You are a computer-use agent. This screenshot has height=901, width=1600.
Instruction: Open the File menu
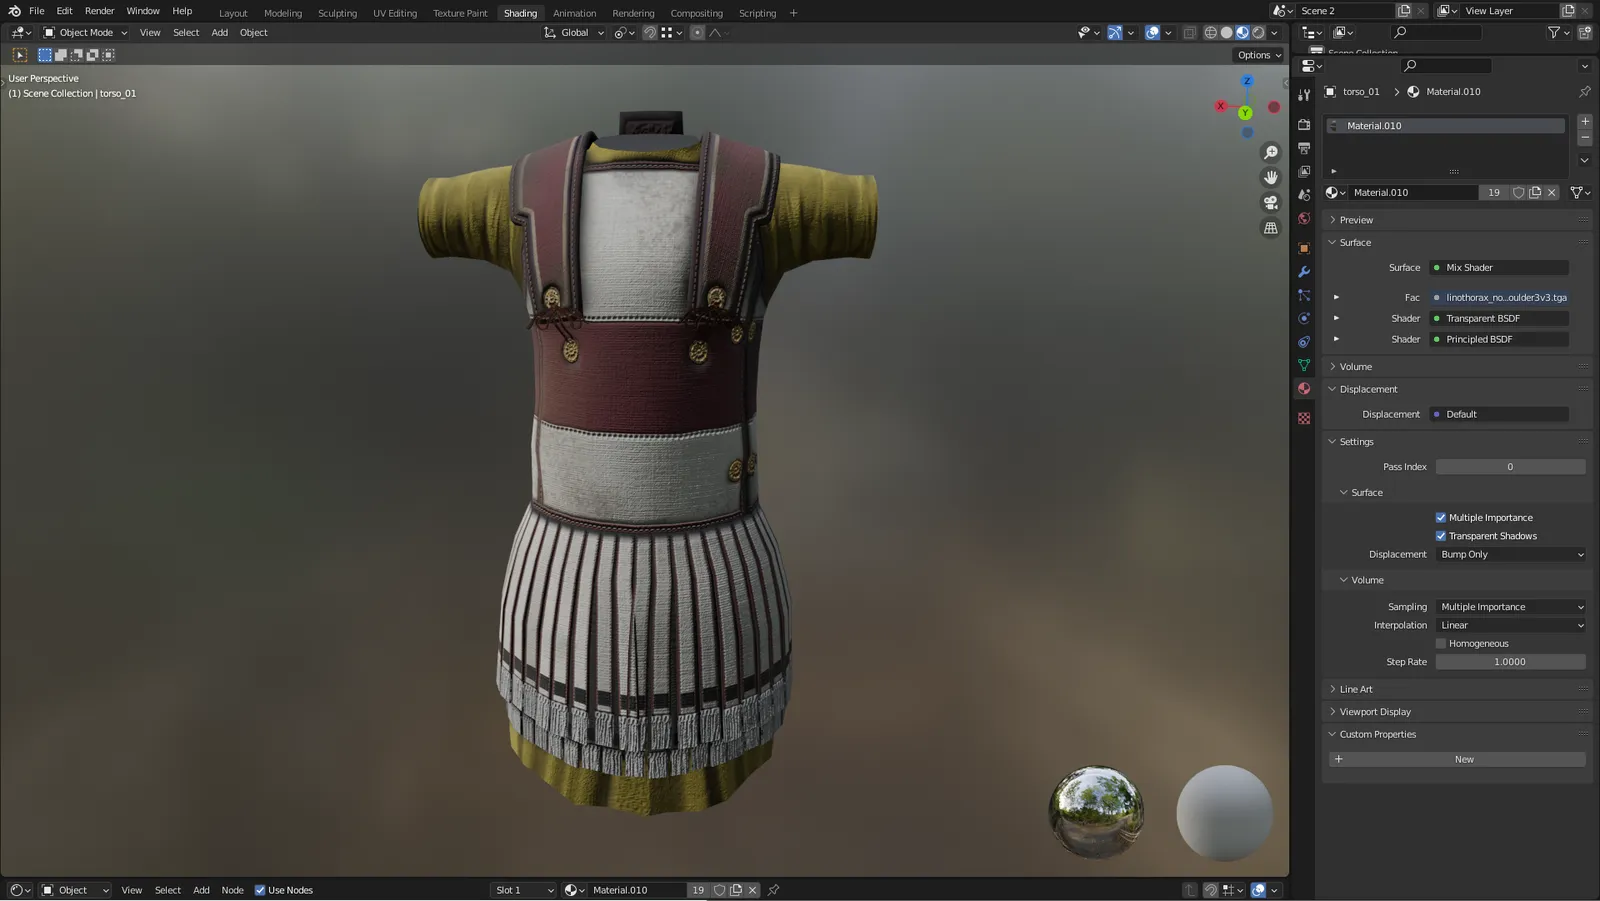37,11
